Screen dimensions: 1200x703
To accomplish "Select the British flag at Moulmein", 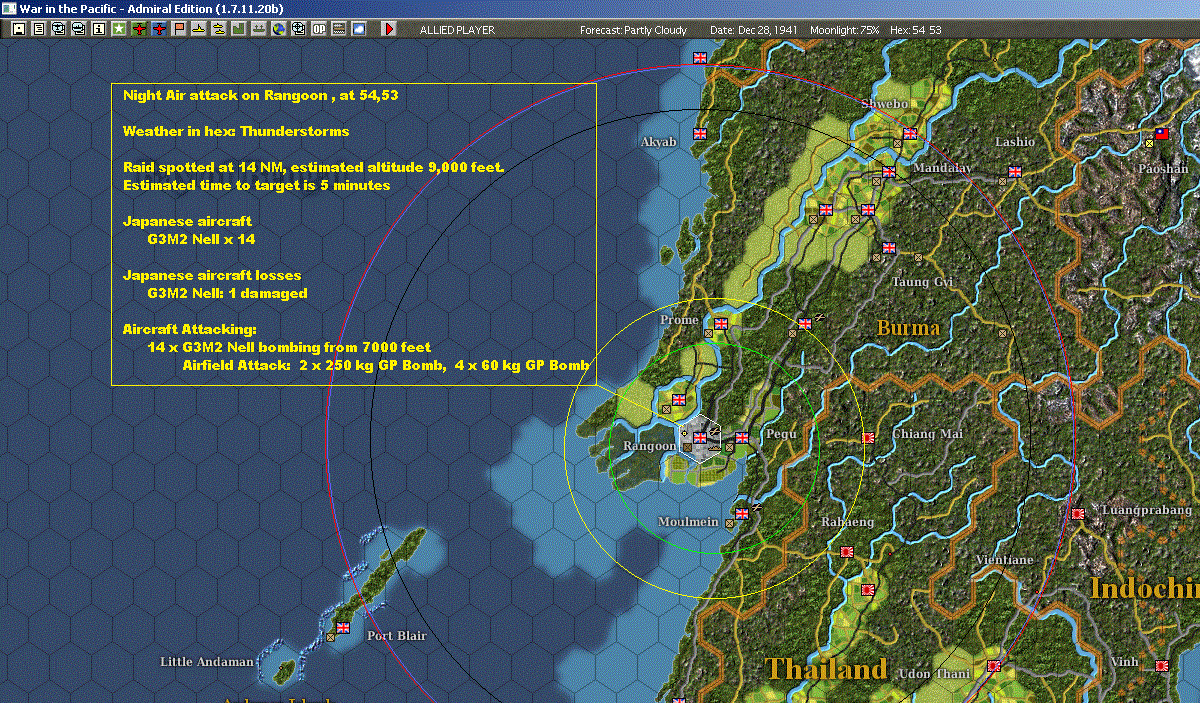I will pyautogui.click(x=742, y=513).
